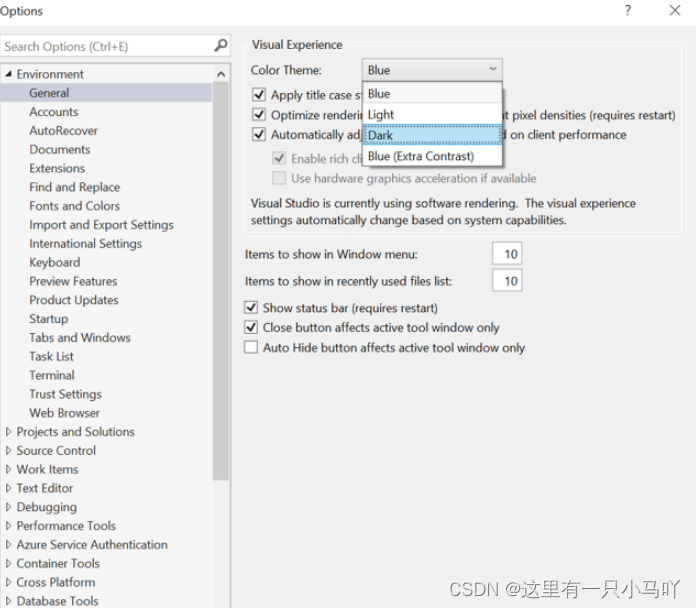Choose Blue (Extra Contrast) theme
The image size is (696, 608).
[x=432, y=156]
